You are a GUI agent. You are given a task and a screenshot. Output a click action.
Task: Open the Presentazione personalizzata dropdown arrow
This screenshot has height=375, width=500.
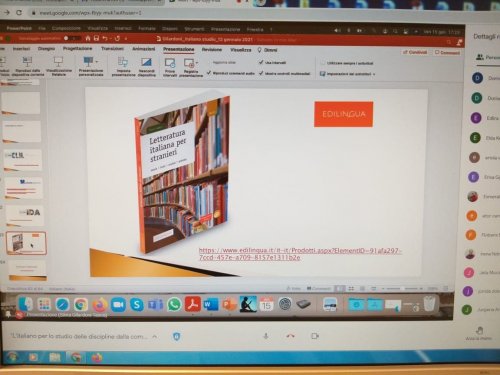(97, 62)
